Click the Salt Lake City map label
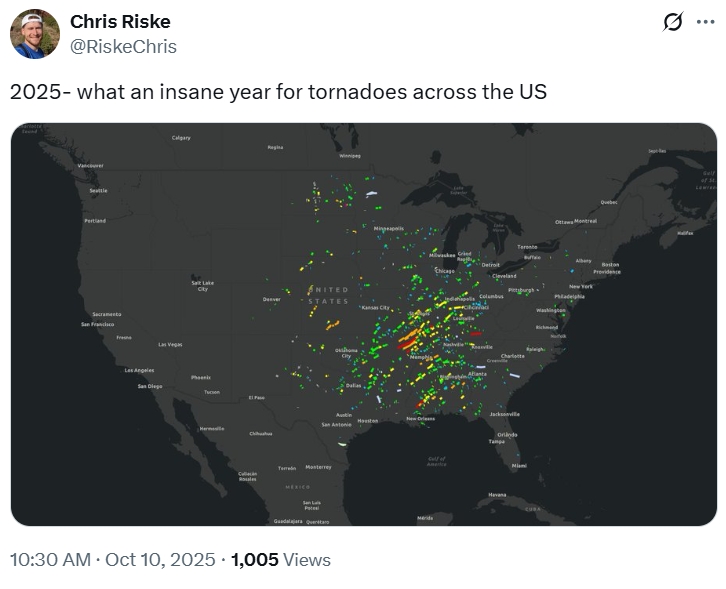 202,286
